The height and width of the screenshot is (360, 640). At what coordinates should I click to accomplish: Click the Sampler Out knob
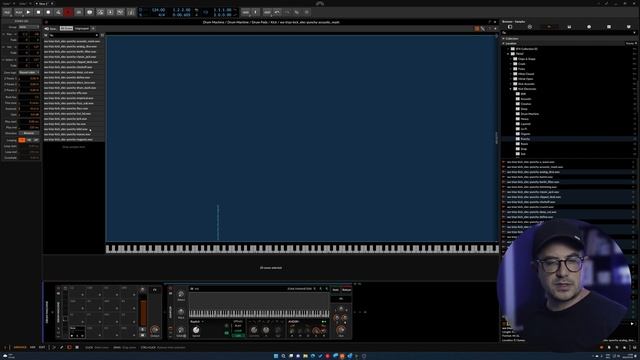pyautogui.click(x=340, y=330)
